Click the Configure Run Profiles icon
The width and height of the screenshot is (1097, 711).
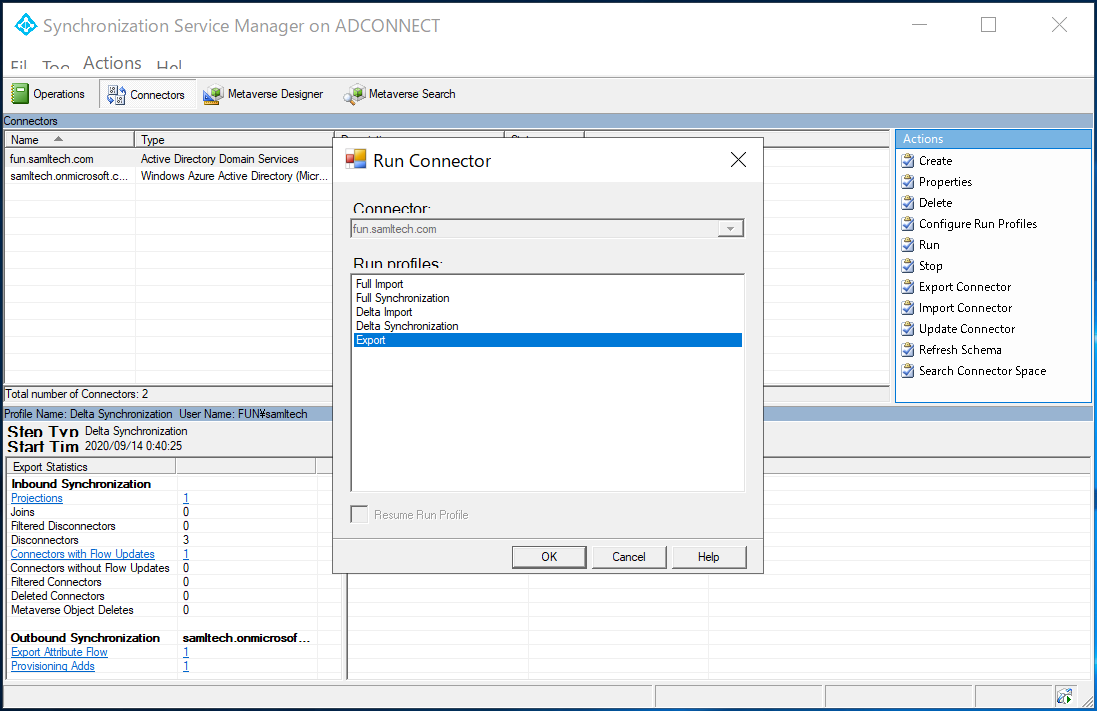(908, 224)
